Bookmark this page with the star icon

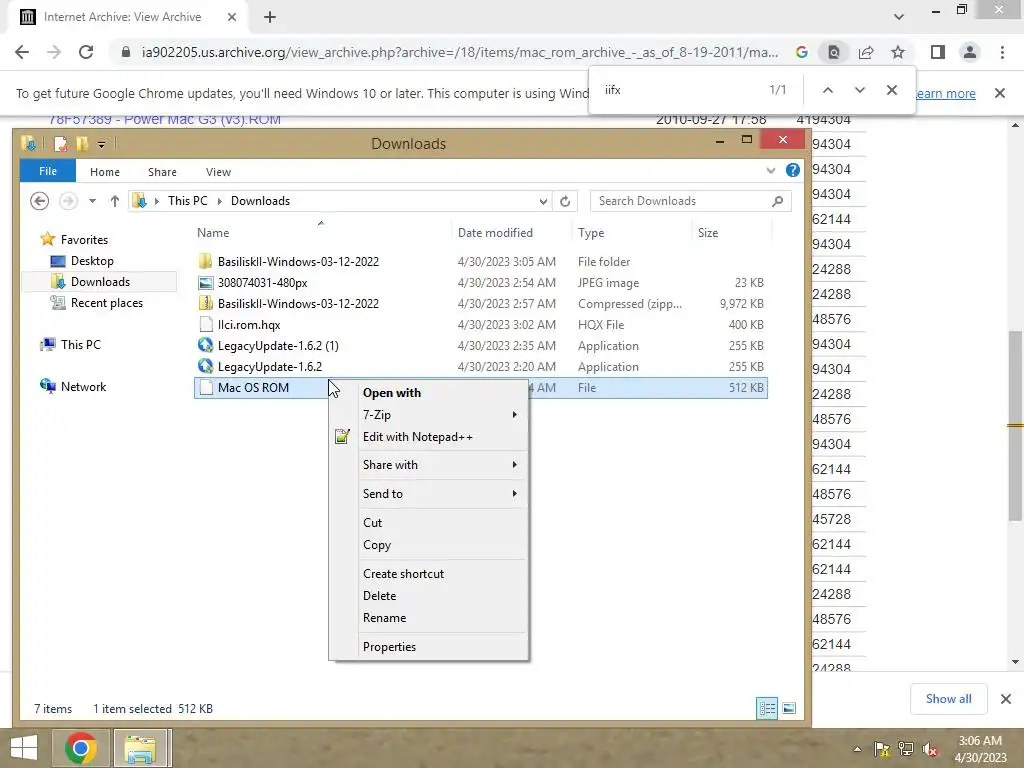pos(898,52)
